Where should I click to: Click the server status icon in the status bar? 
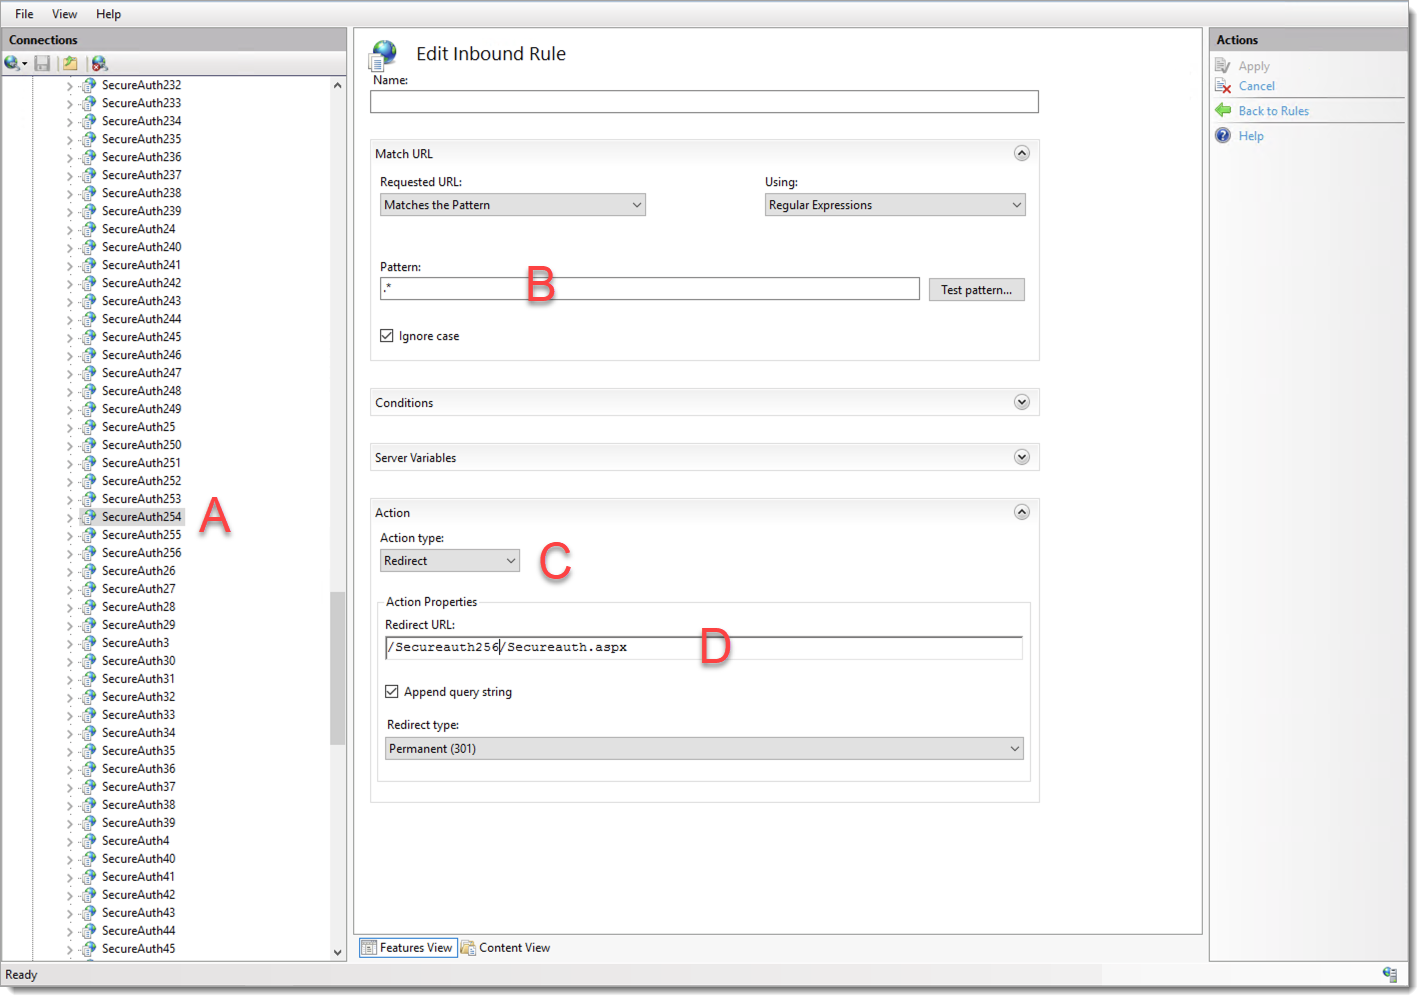click(x=1390, y=974)
